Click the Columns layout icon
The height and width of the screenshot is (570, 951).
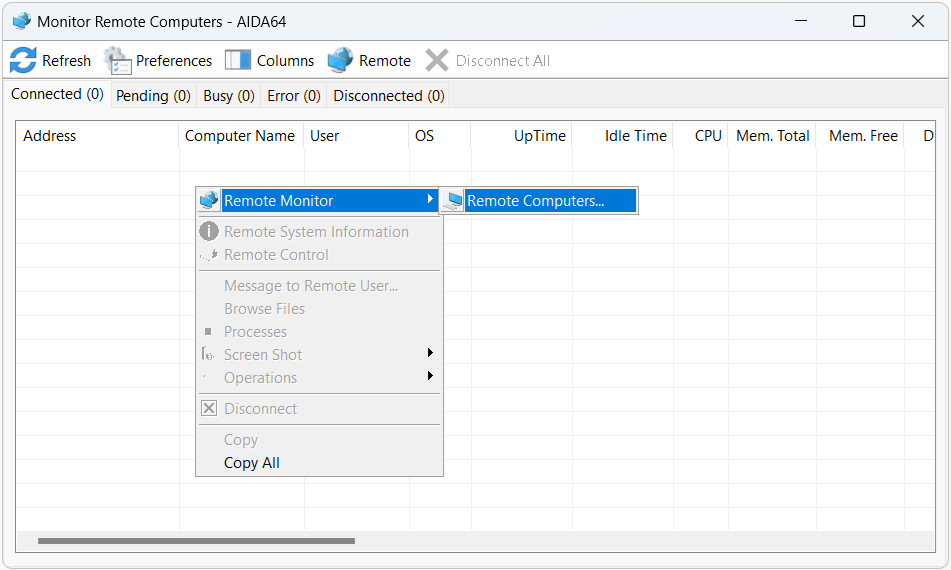point(238,60)
